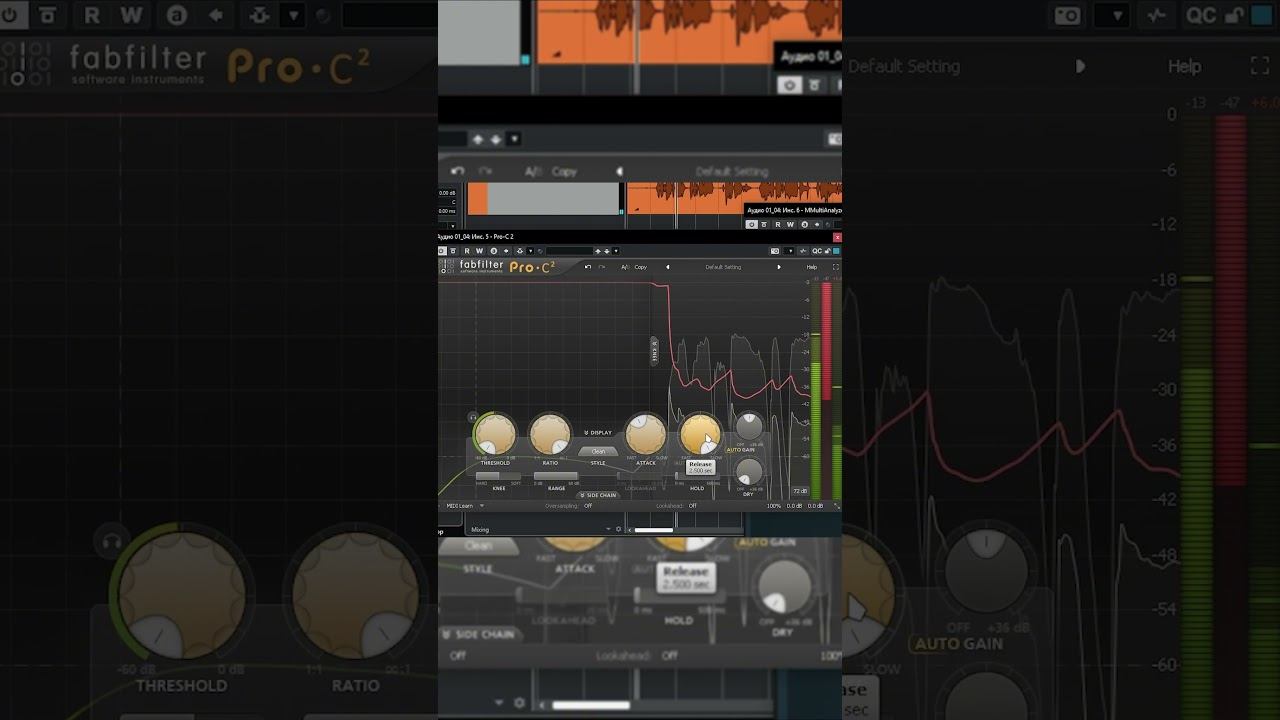Open preset dropdown next to preset arrows
The width and height of the screenshot is (1280, 720).
click(616, 251)
